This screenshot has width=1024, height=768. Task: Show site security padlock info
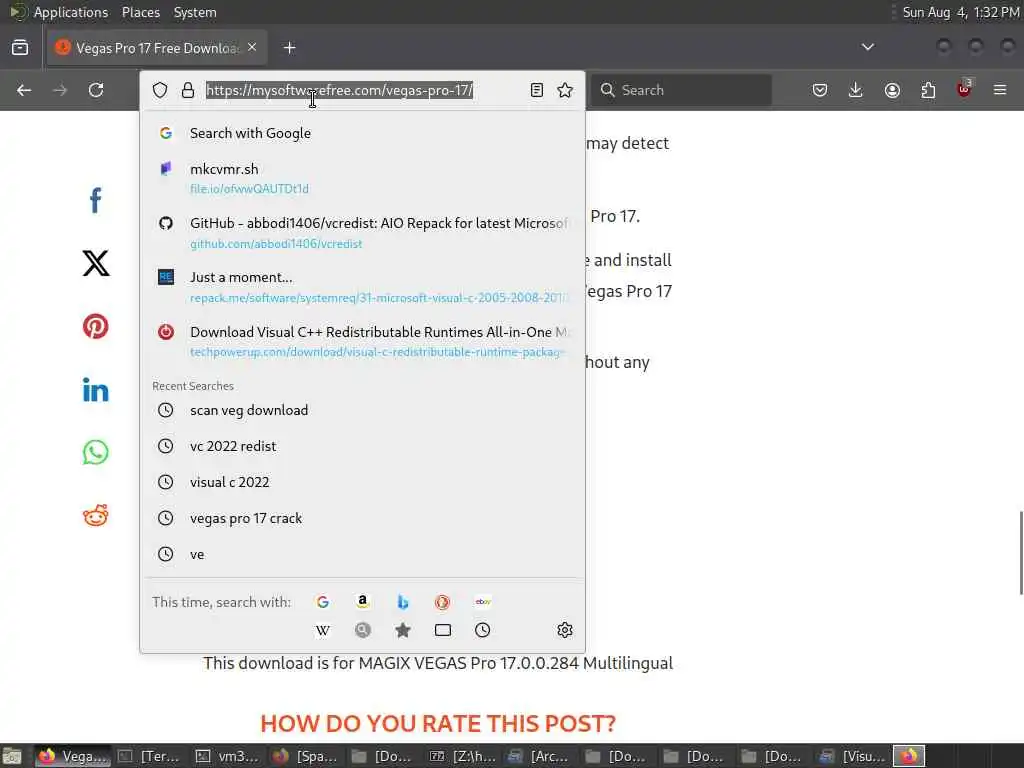point(188,90)
